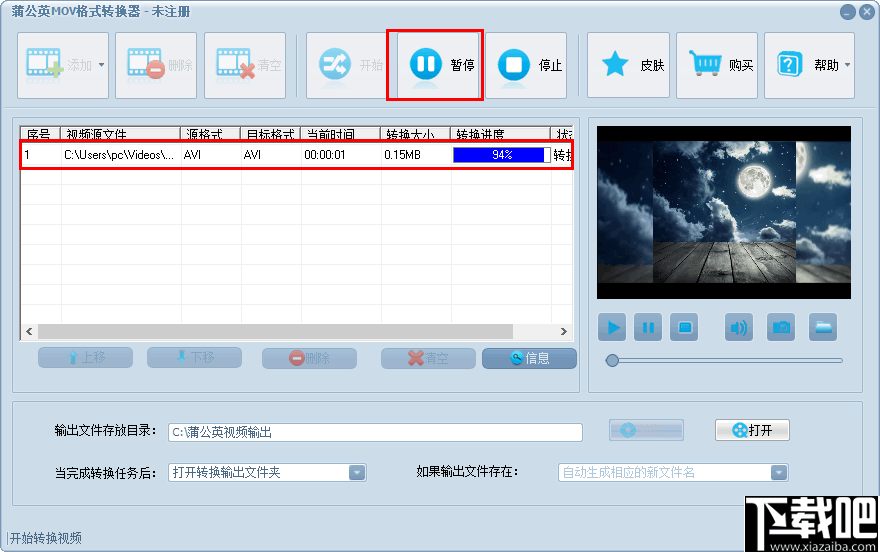Click the 转换进度 column header
Image resolution: width=880 pixels, height=552 pixels.
(x=501, y=134)
